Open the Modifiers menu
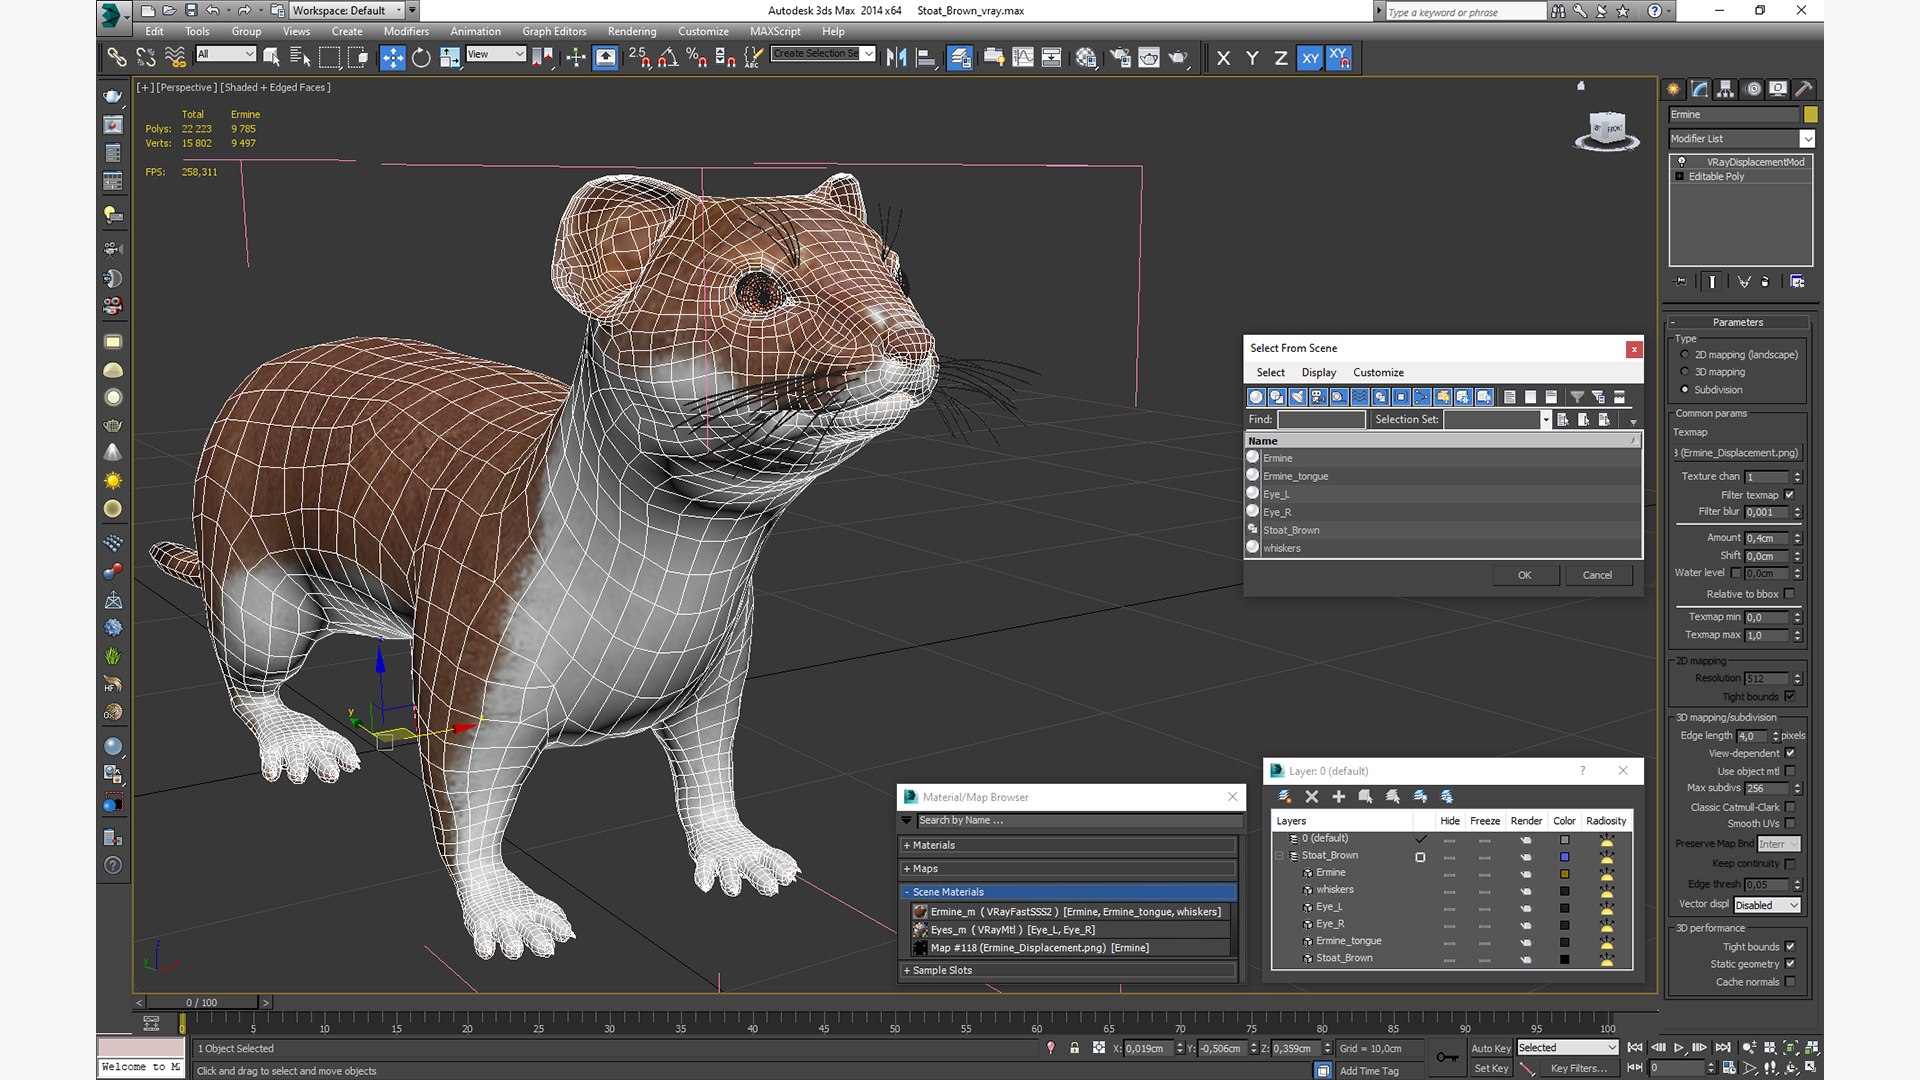Screen dimensions: 1920x1080 click(406, 31)
